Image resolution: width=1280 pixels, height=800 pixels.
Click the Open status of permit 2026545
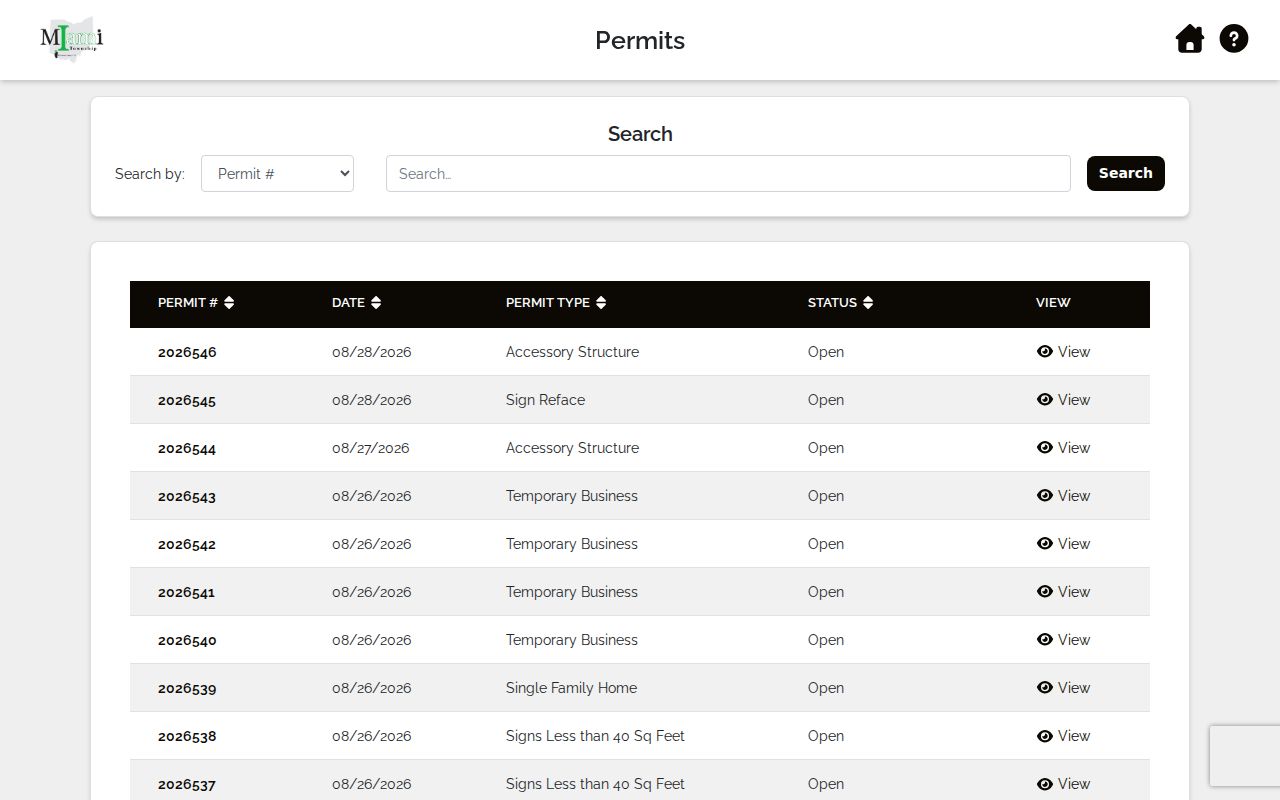(826, 400)
